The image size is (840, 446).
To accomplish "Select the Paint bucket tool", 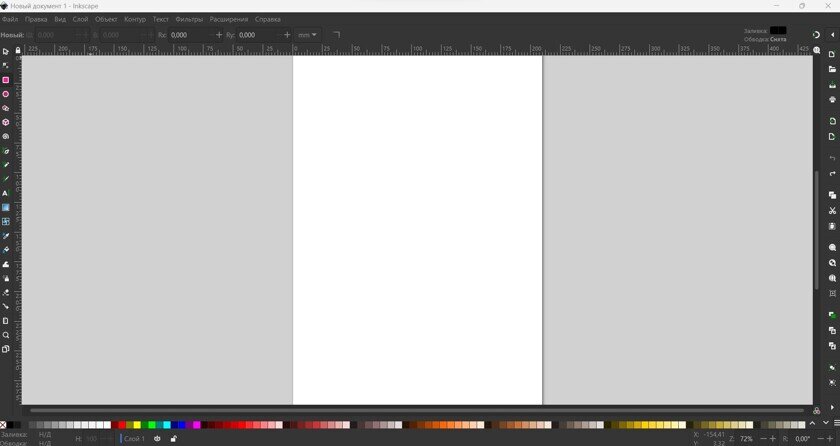I will click(5, 250).
